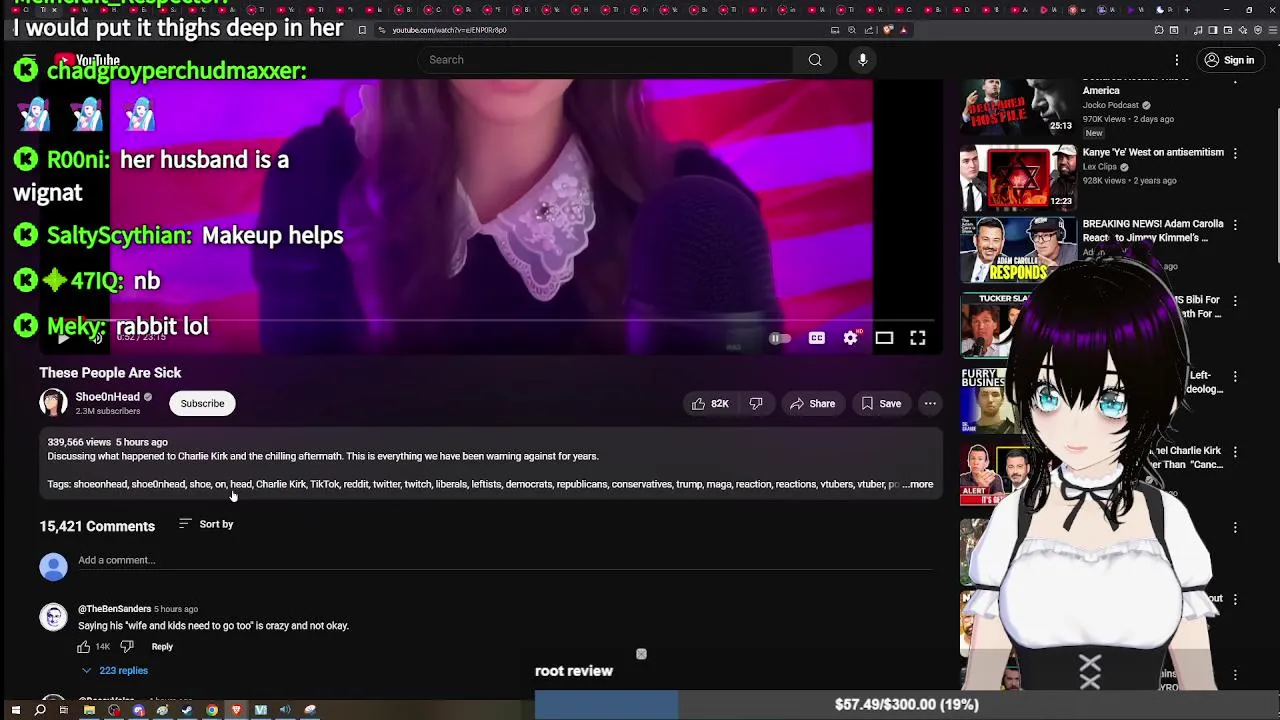Screen dimensions: 1280x720
Task: Open Windows taskbar search
Action: coord(40,711)
